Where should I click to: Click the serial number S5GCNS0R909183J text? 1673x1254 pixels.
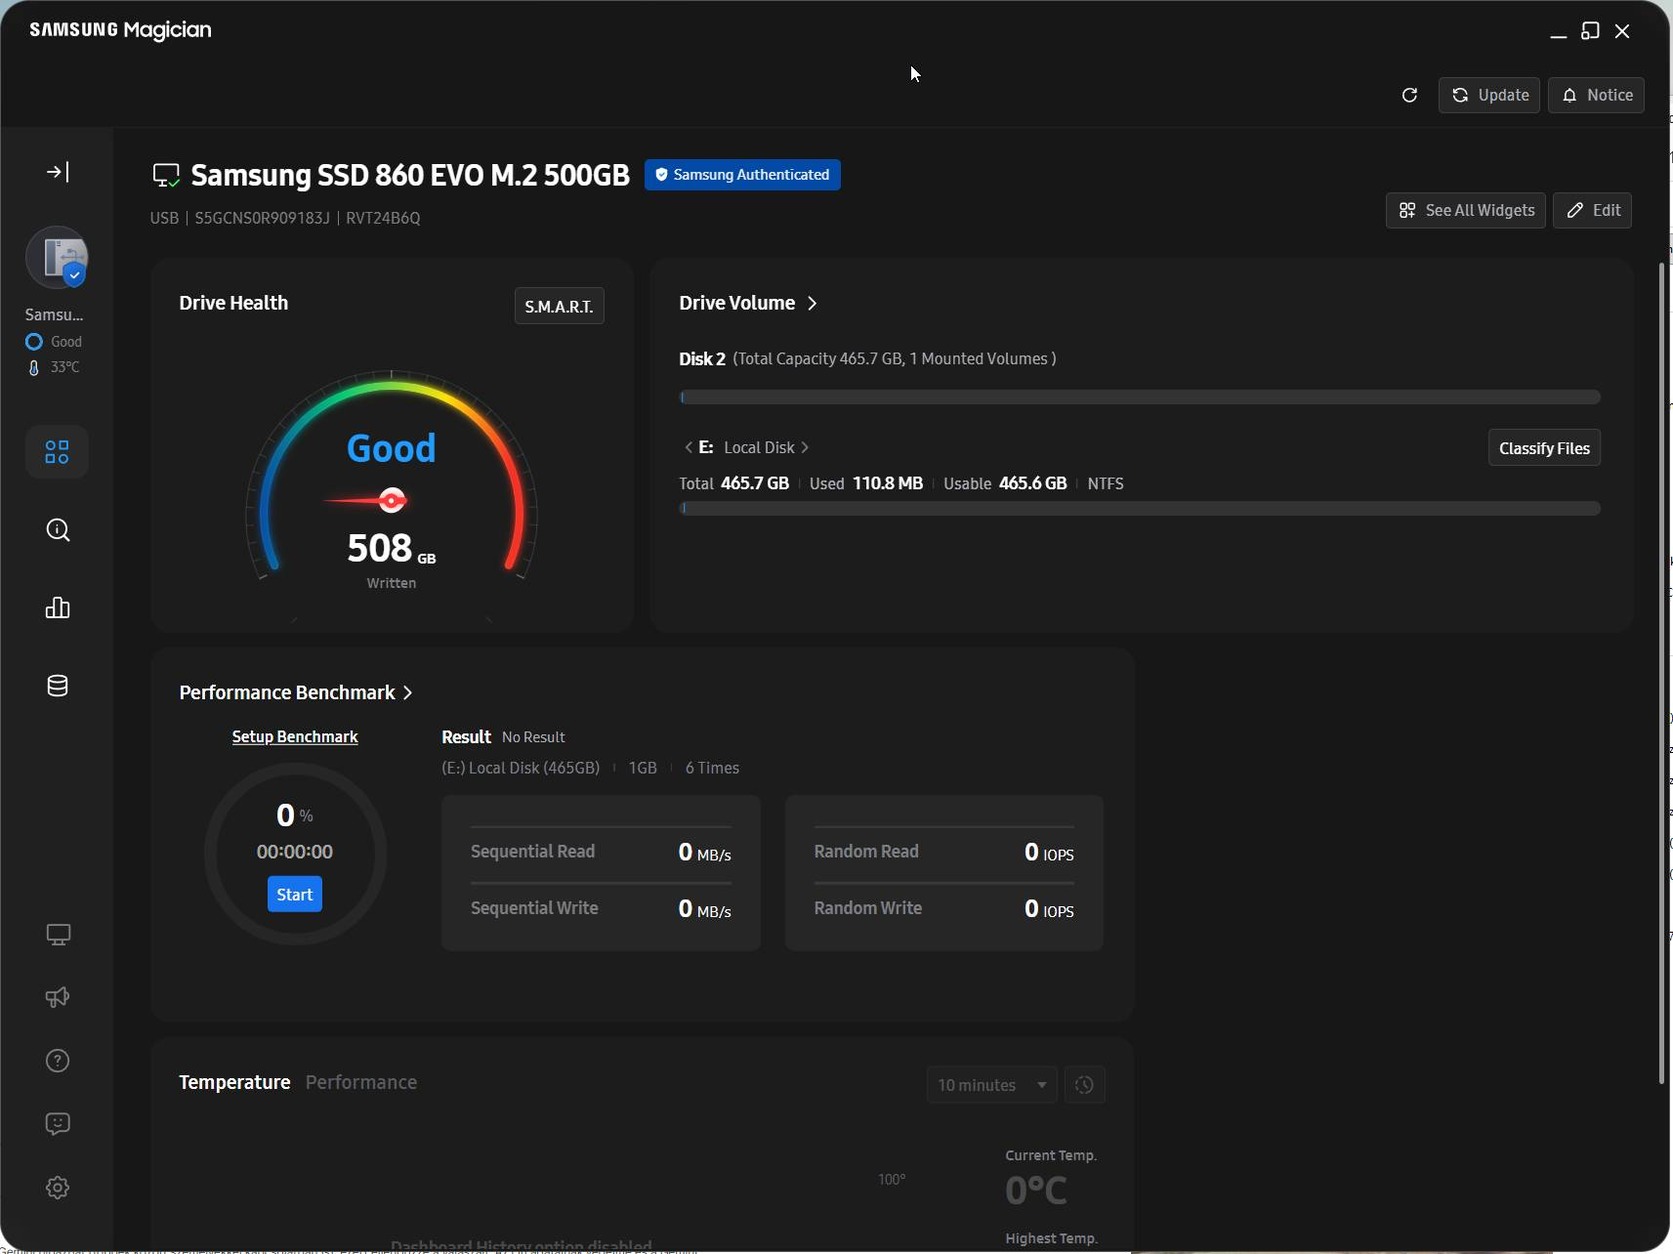click(x=262, y=218)
